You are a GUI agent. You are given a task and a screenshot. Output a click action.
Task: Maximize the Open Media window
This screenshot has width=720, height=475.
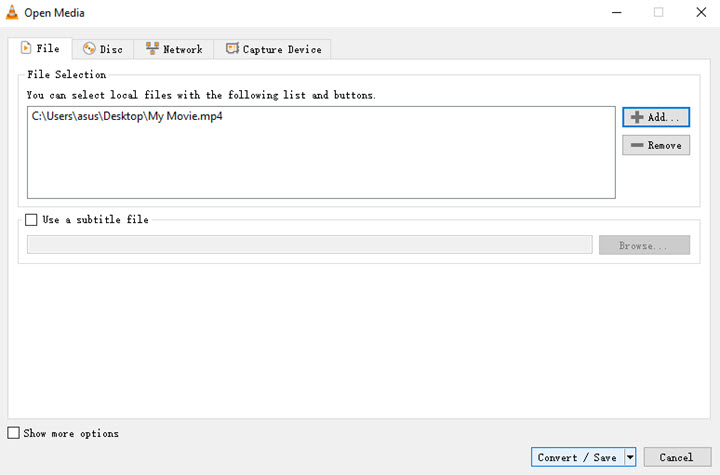(x=658, y=13)
